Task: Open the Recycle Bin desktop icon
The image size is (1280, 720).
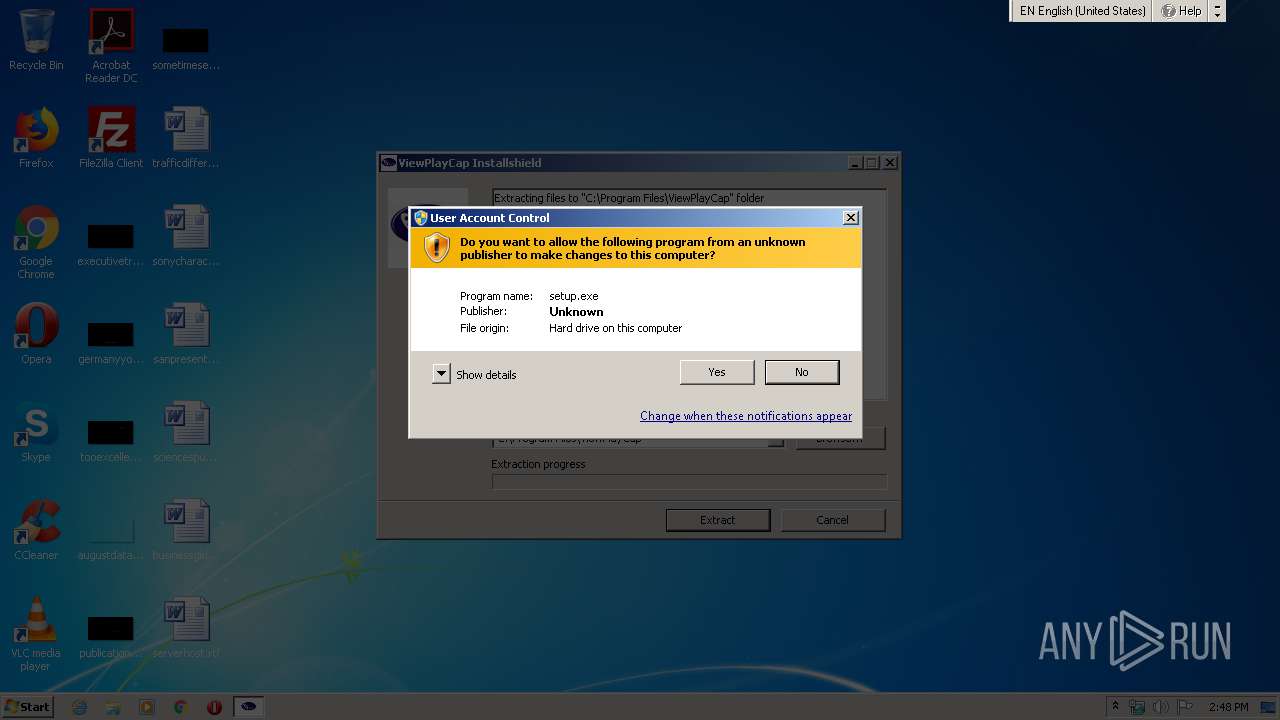Action: [x=36, y=40]
